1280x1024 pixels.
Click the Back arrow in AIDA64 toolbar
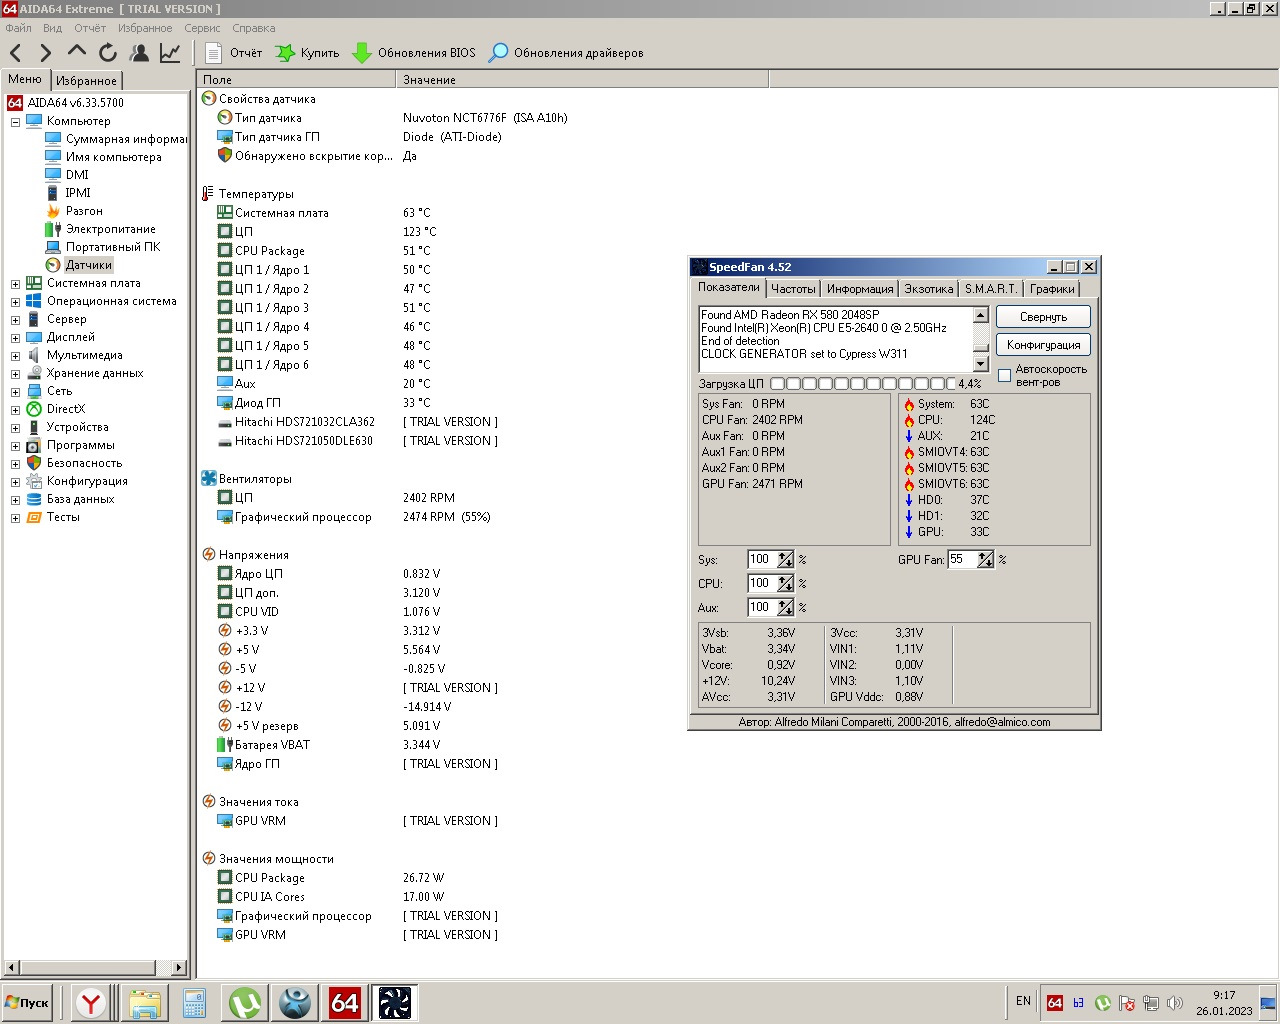click(x=16, y=53)
